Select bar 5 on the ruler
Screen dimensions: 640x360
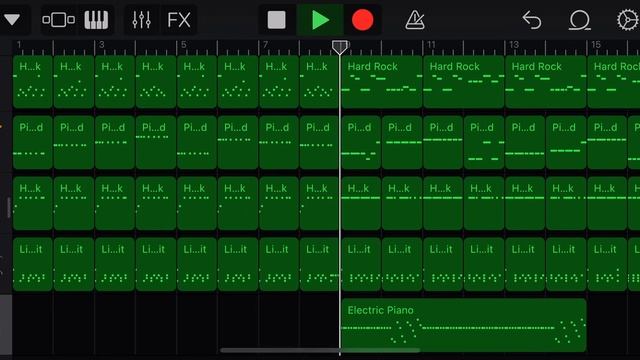[x=184, y=44]
